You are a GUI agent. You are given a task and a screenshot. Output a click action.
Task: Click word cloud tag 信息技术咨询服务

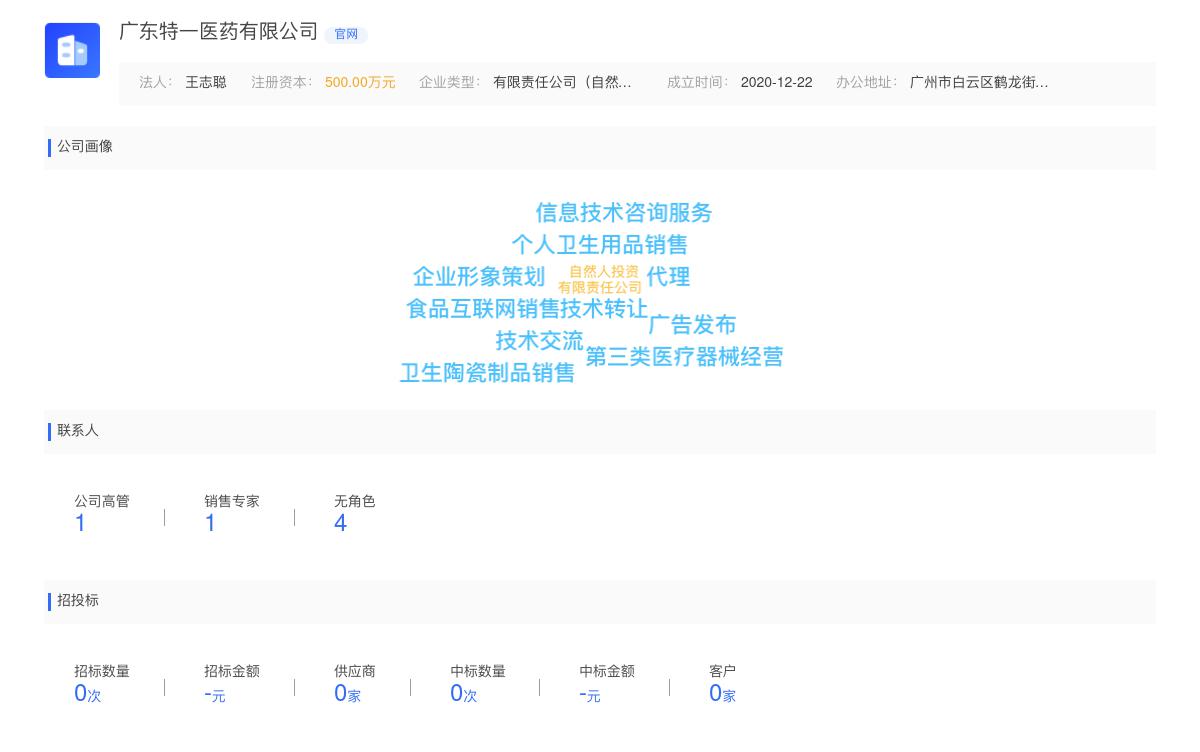coord(624,213)
